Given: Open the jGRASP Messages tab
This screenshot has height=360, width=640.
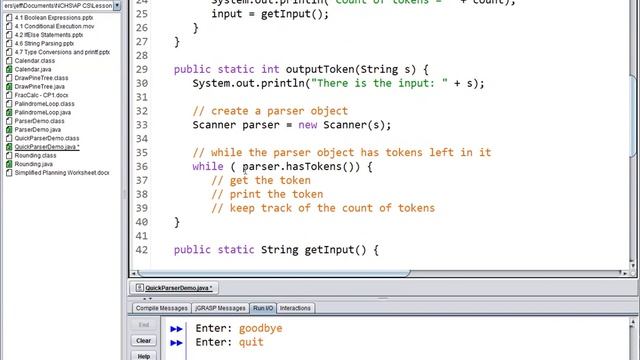Looking at the screenshot, I should (220, 308).
